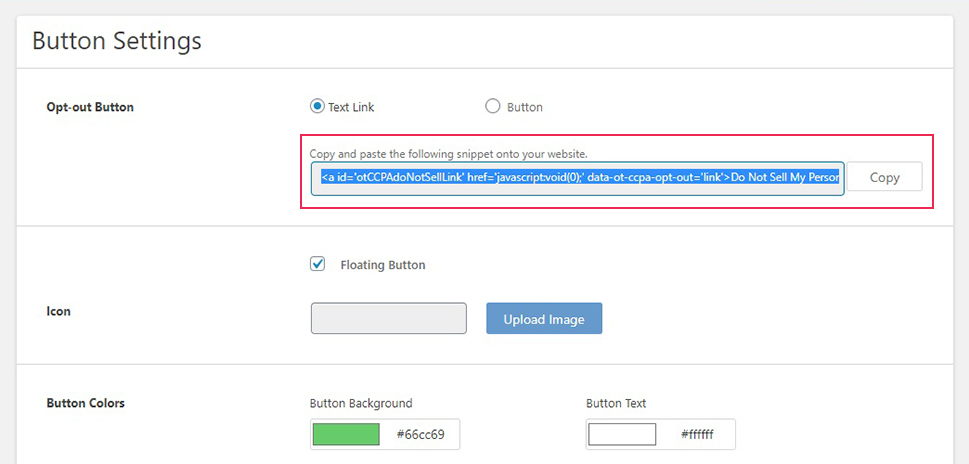Image resolution: width=969 pixels, height=464 pixels.
Task: Click the Button Text label above white swatch
Action: pos(616,403)
